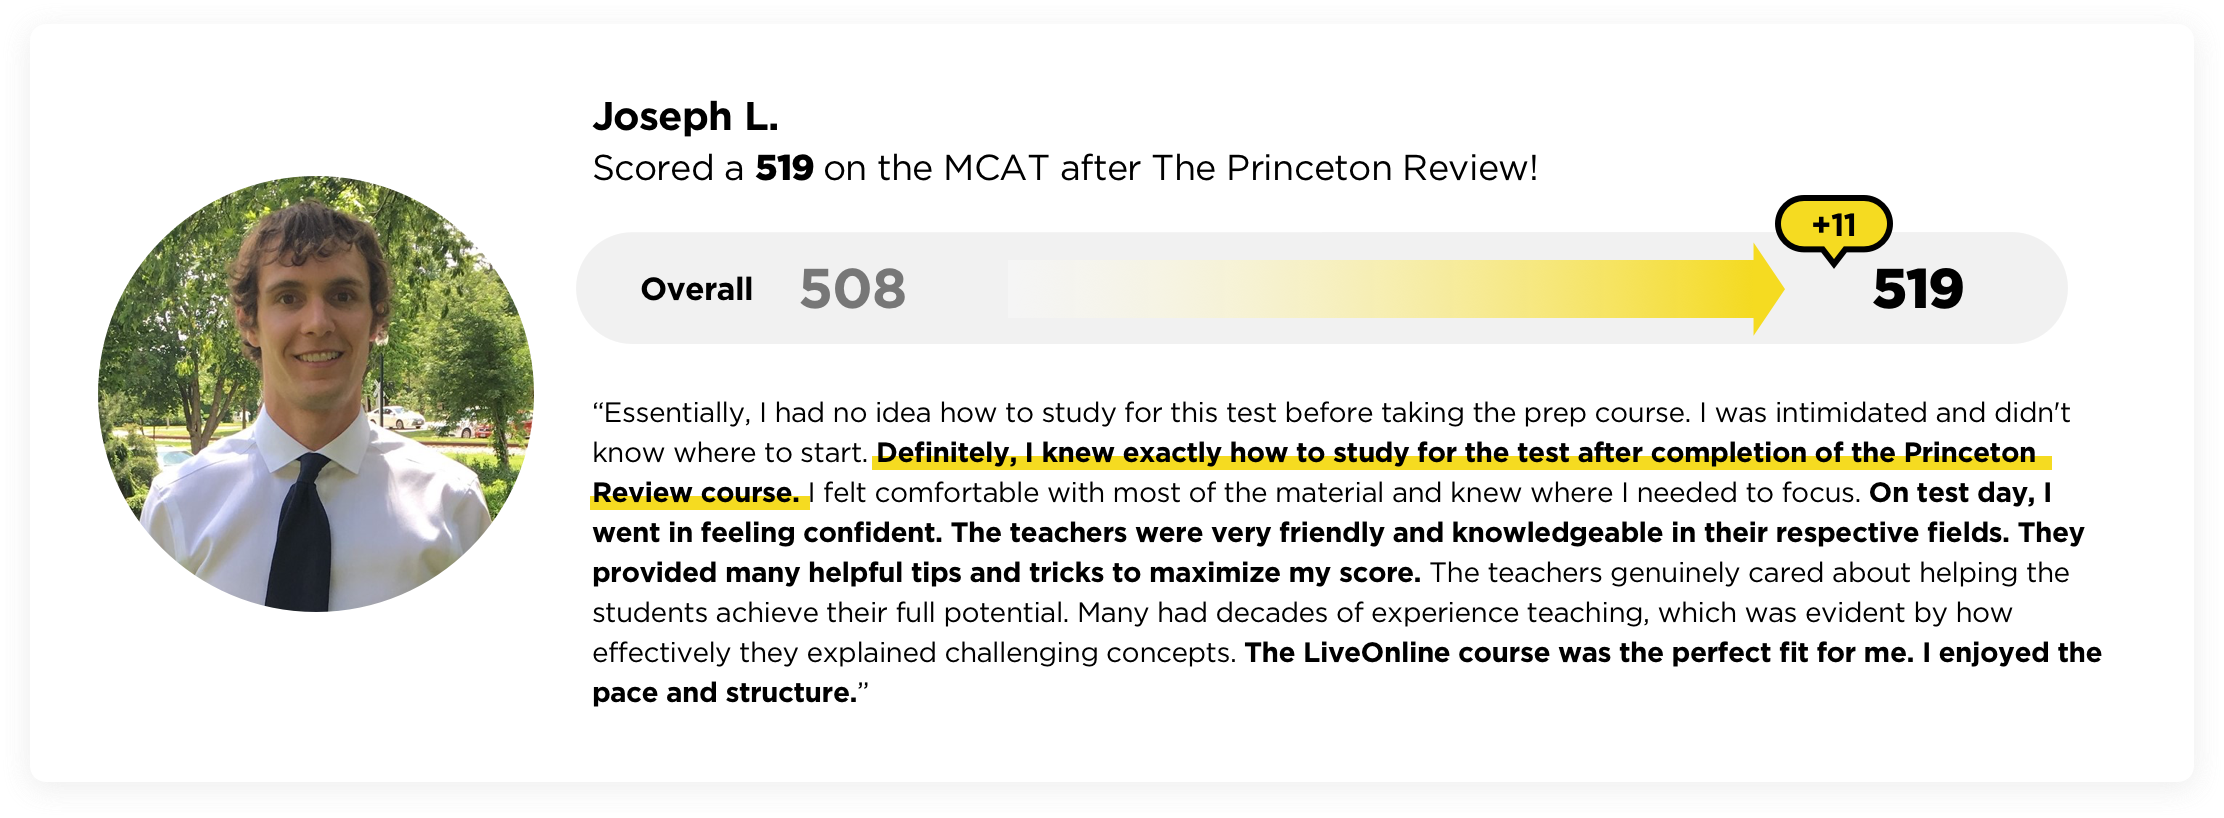Click "The Princeton Review!" in the subtitle
The height and width of the screenshot is (818, 2224).
1344,168
